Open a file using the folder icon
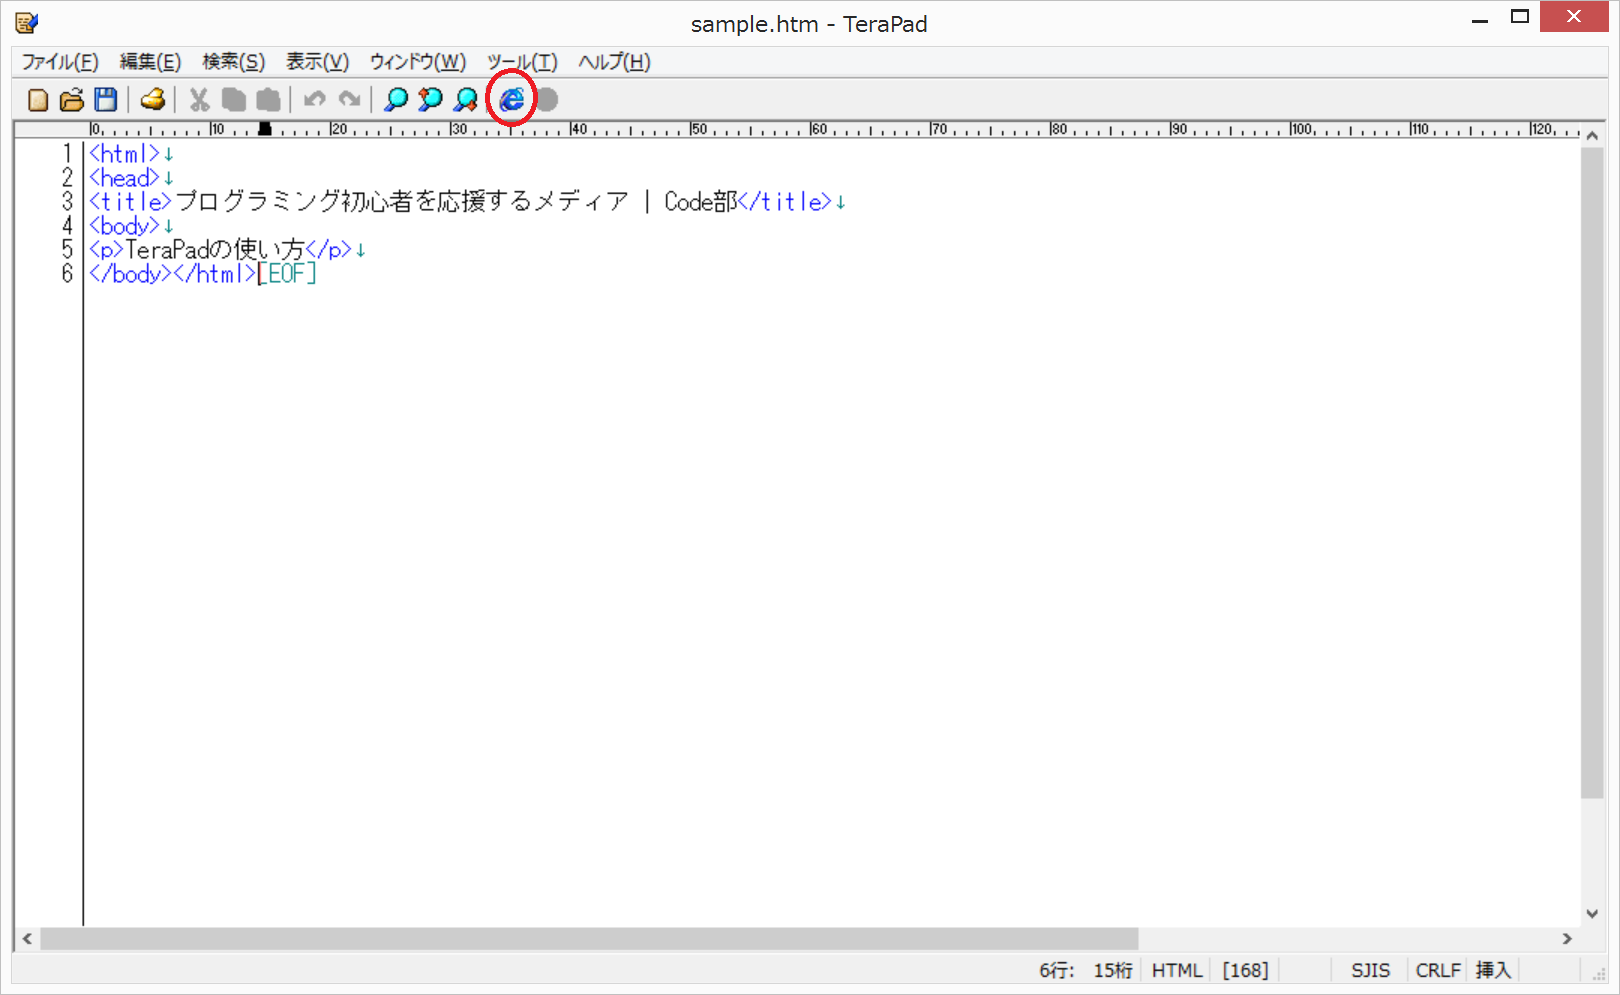 [x=72, y=100]
